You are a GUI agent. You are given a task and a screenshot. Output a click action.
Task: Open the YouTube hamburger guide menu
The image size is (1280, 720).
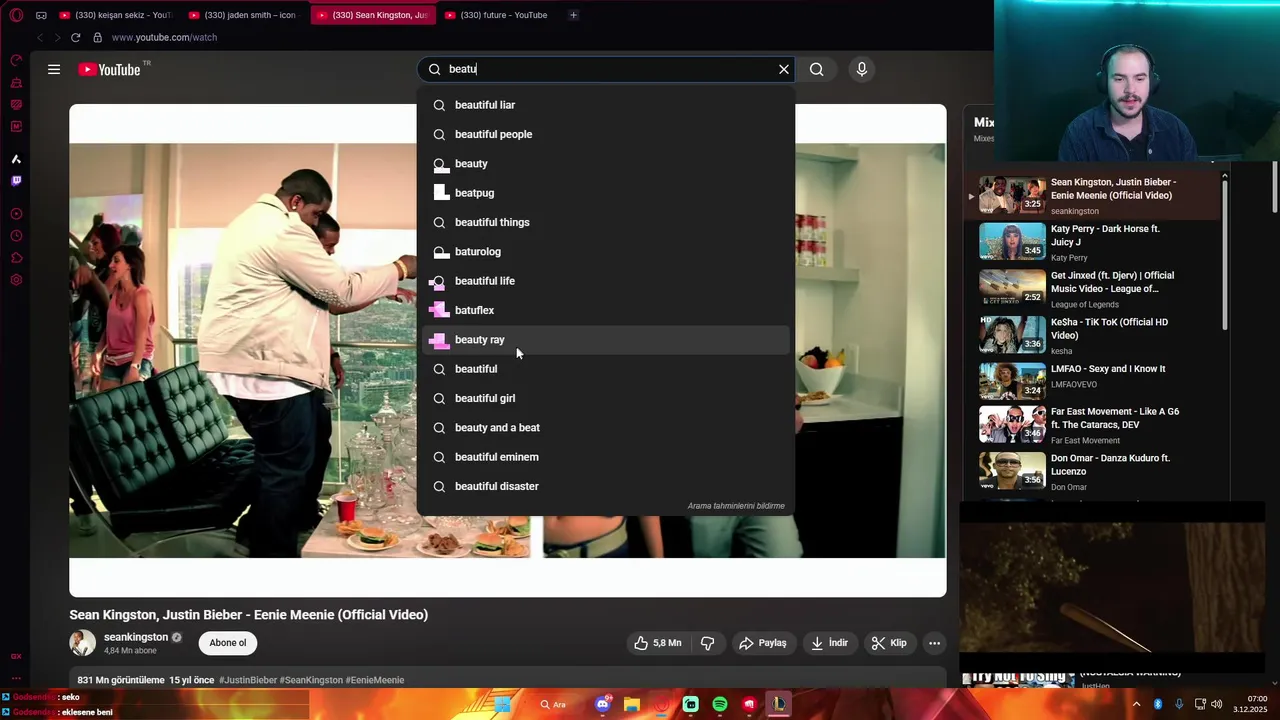pyautogui.click(x=54, y=69)
